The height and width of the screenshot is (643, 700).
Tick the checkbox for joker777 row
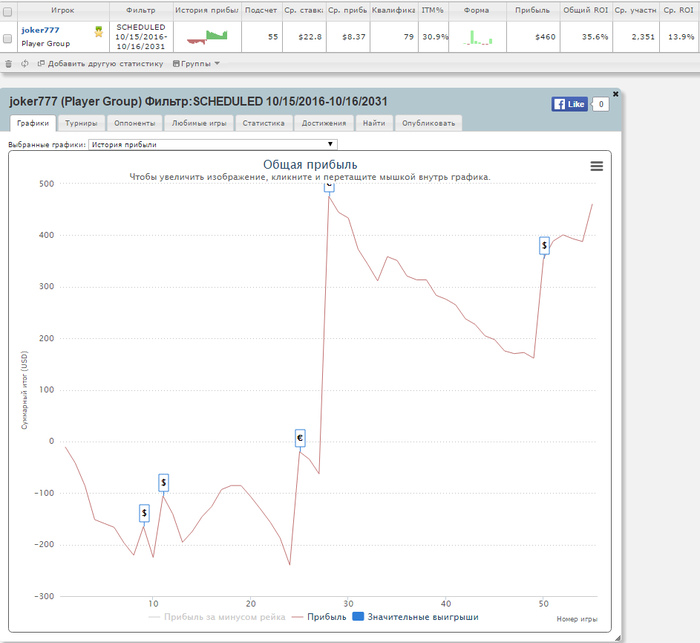tap(8, 39)
